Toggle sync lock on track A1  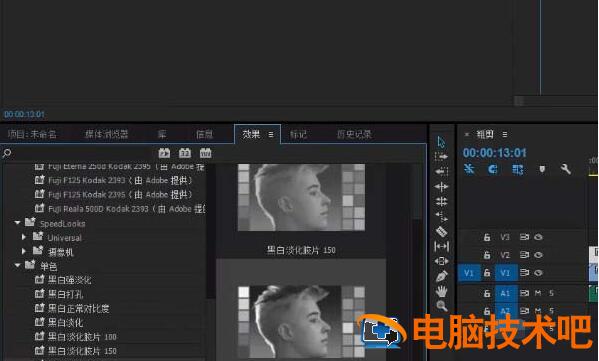tap(524, 293)
